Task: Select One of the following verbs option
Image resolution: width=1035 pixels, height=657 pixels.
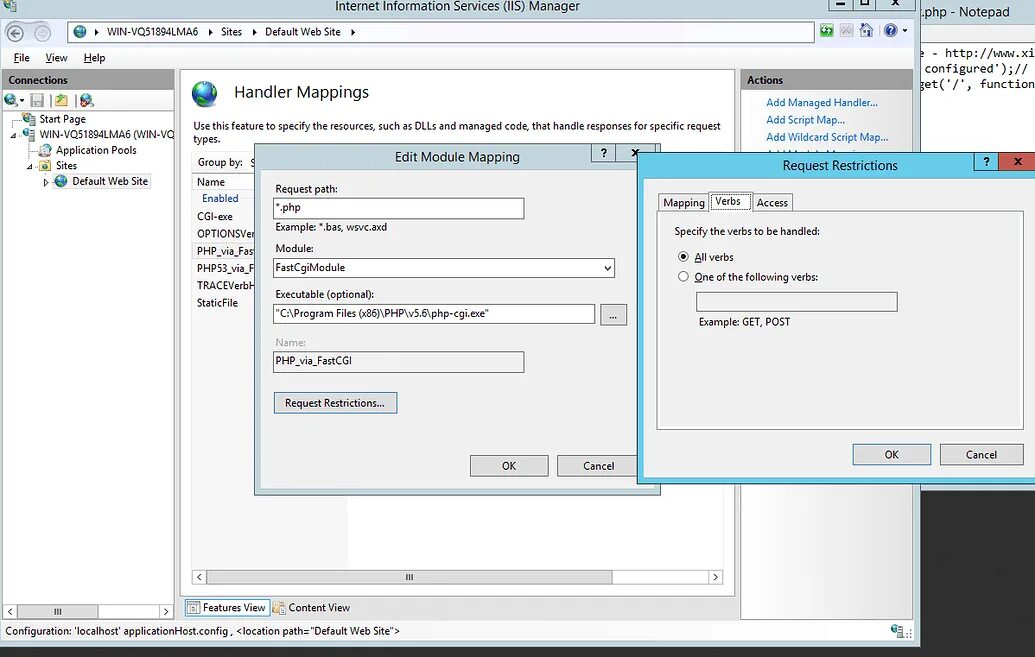Action: [683, 277]
